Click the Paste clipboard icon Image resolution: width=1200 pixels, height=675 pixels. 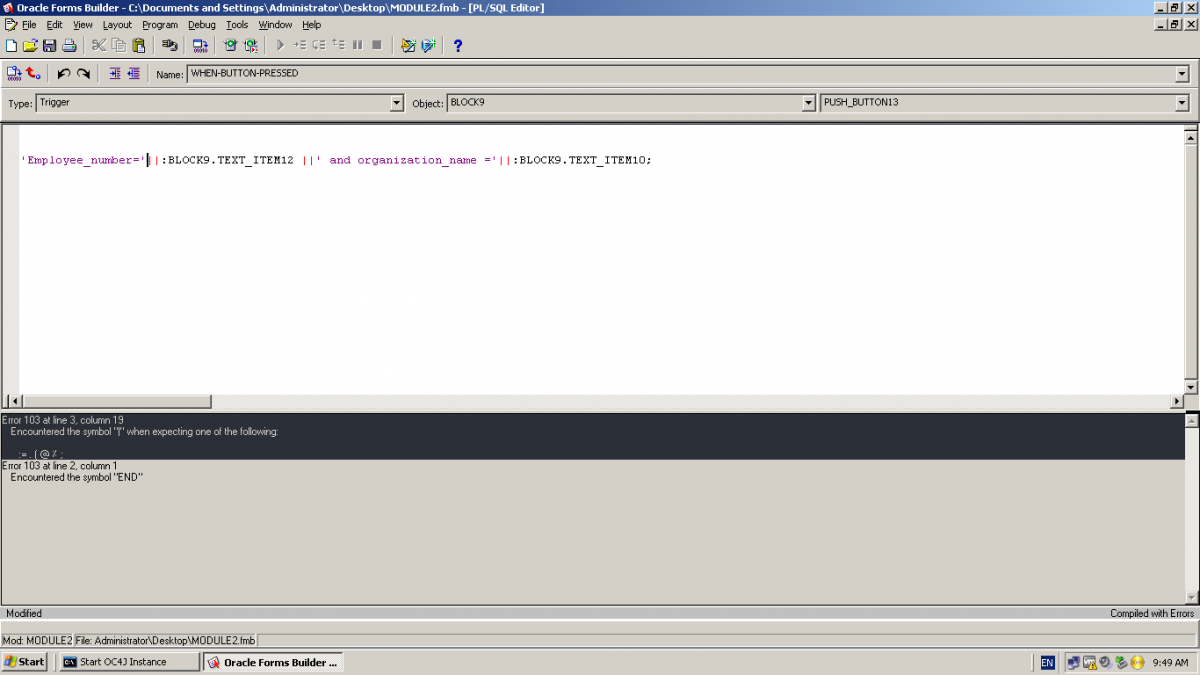[x=138, y=45]
